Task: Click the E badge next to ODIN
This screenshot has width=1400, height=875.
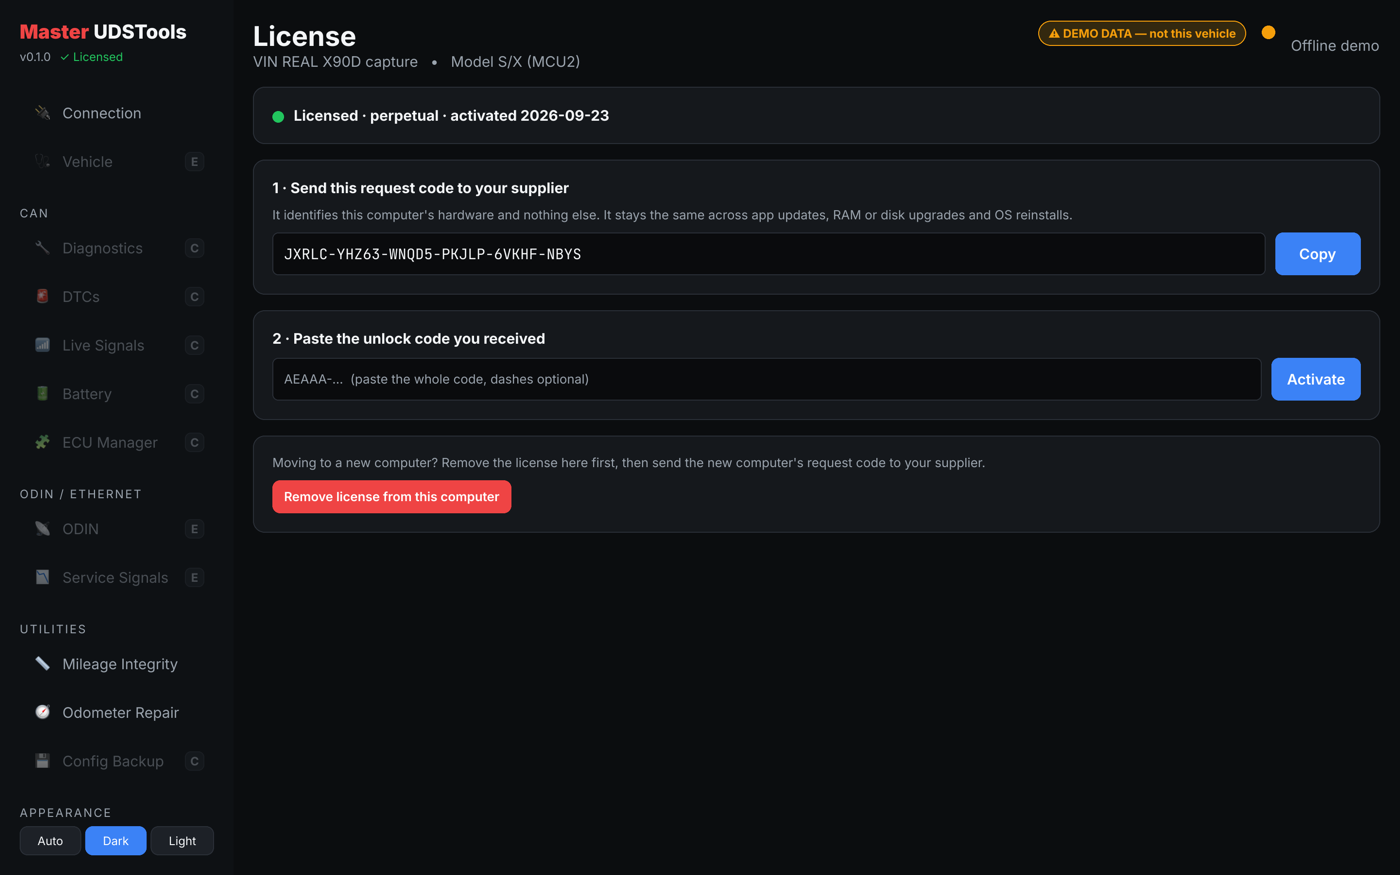Action: (x=194, y=529)
